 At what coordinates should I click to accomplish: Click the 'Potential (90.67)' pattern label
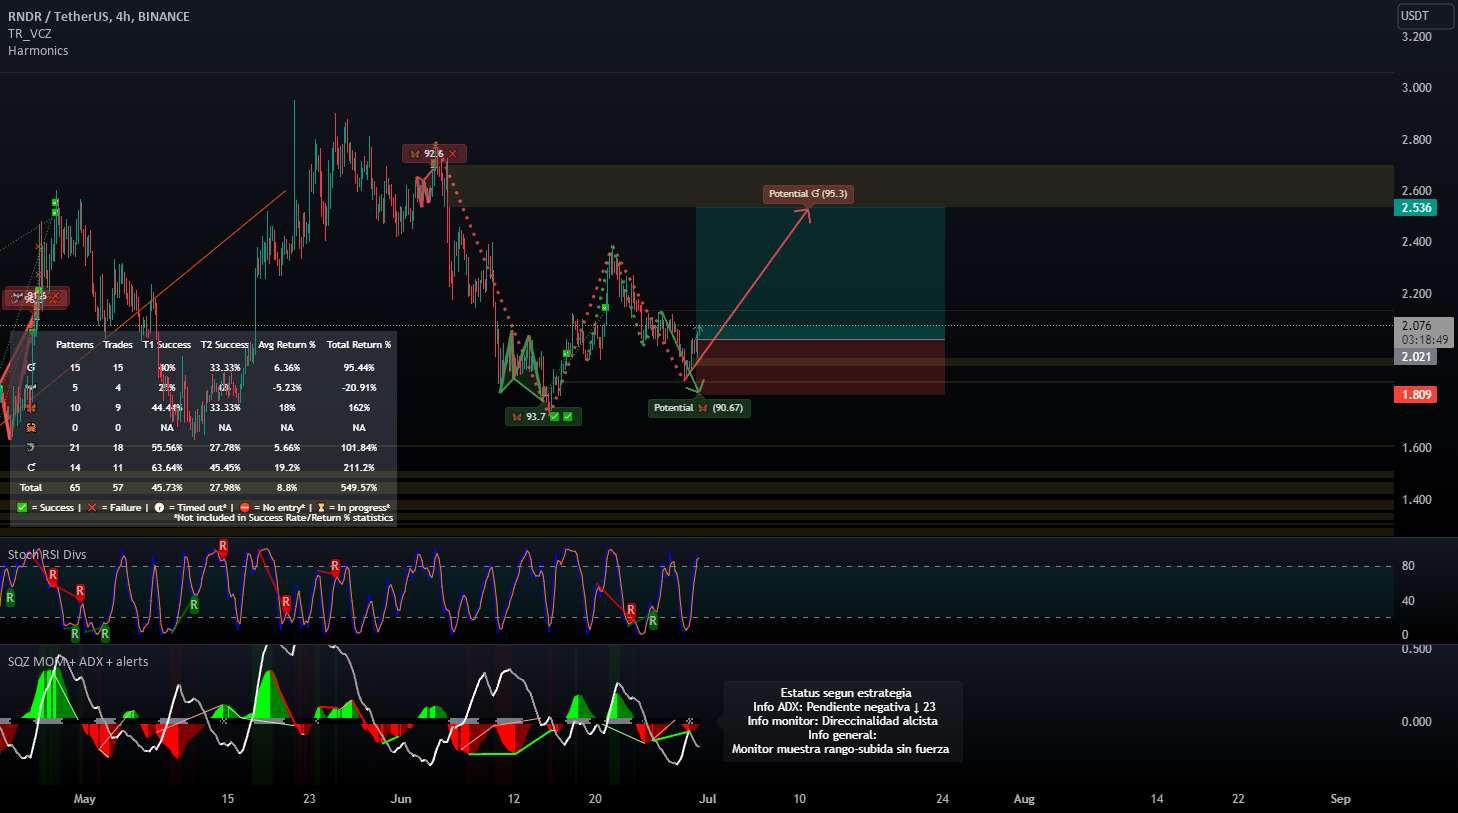698,408
